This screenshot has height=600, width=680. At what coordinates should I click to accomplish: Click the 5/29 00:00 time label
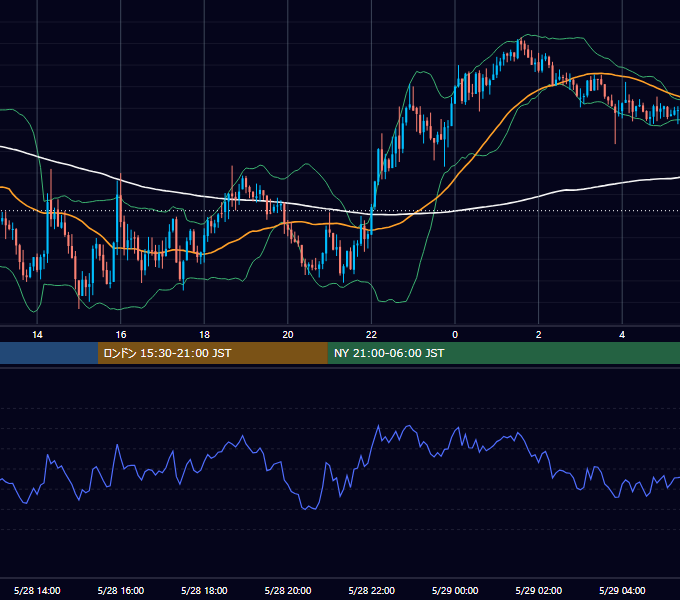455,590
